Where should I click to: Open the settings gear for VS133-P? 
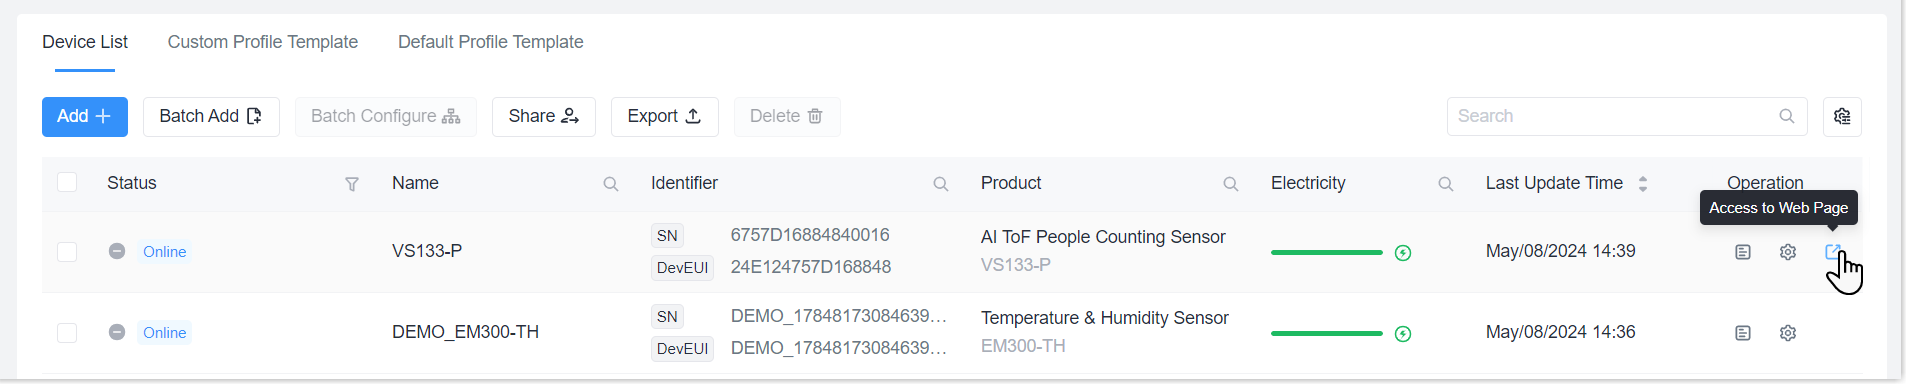1788,252
